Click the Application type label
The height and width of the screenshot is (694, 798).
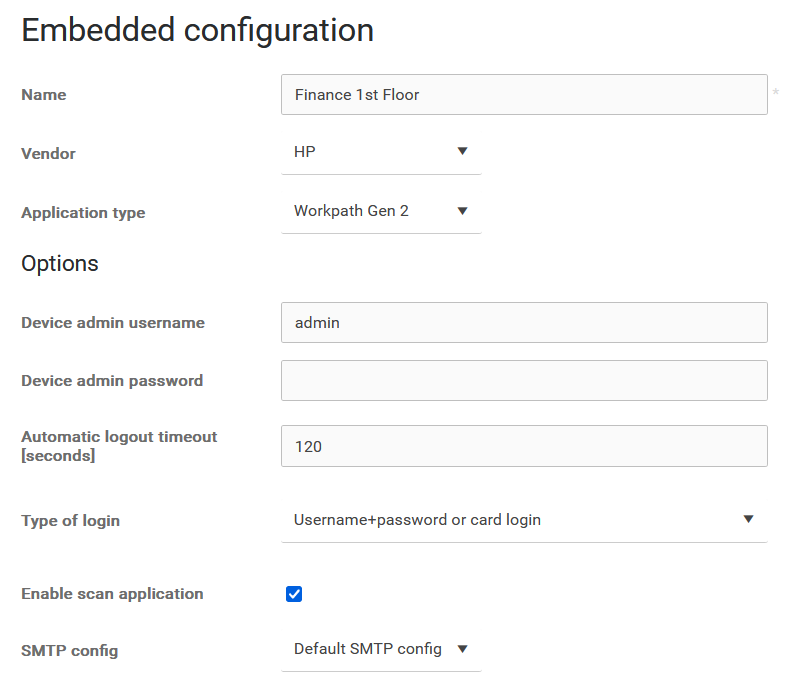coord(83,213)
